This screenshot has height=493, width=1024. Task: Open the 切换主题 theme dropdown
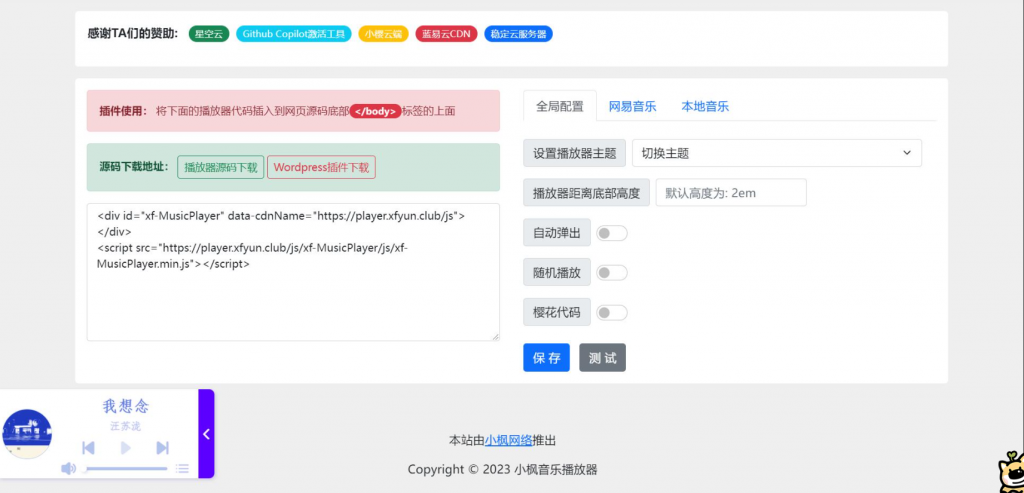pyautogui.click(x=776, y=153)
